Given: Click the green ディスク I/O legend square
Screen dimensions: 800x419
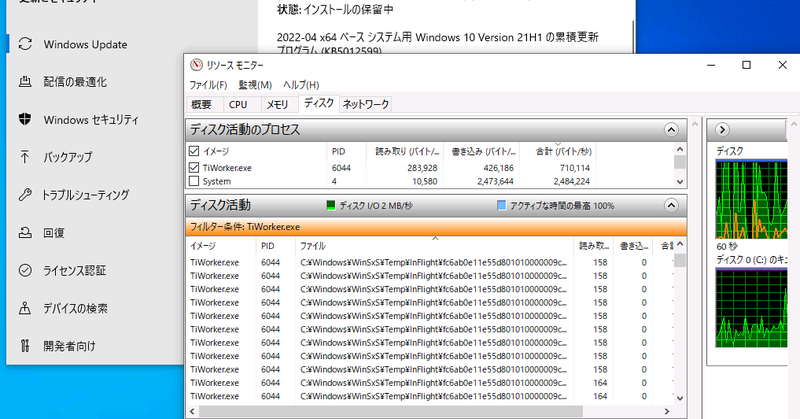Looking at the screenshot, I should 331,205.
